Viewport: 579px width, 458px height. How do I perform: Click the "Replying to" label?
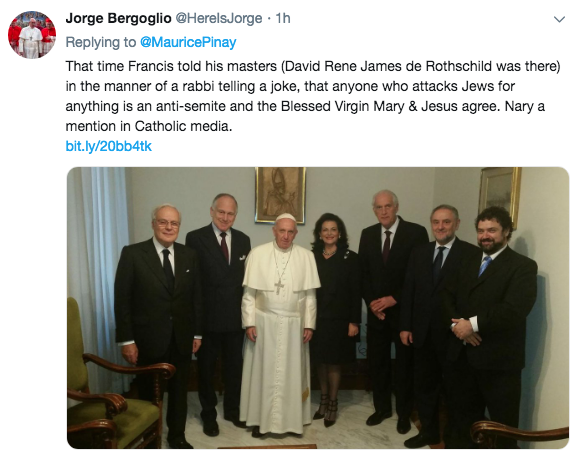(101, 42)
